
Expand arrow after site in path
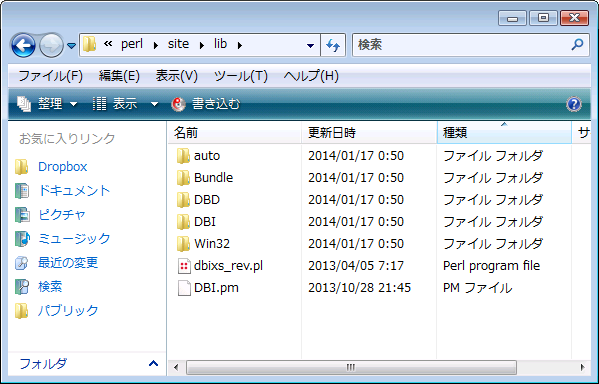(202, 45)
